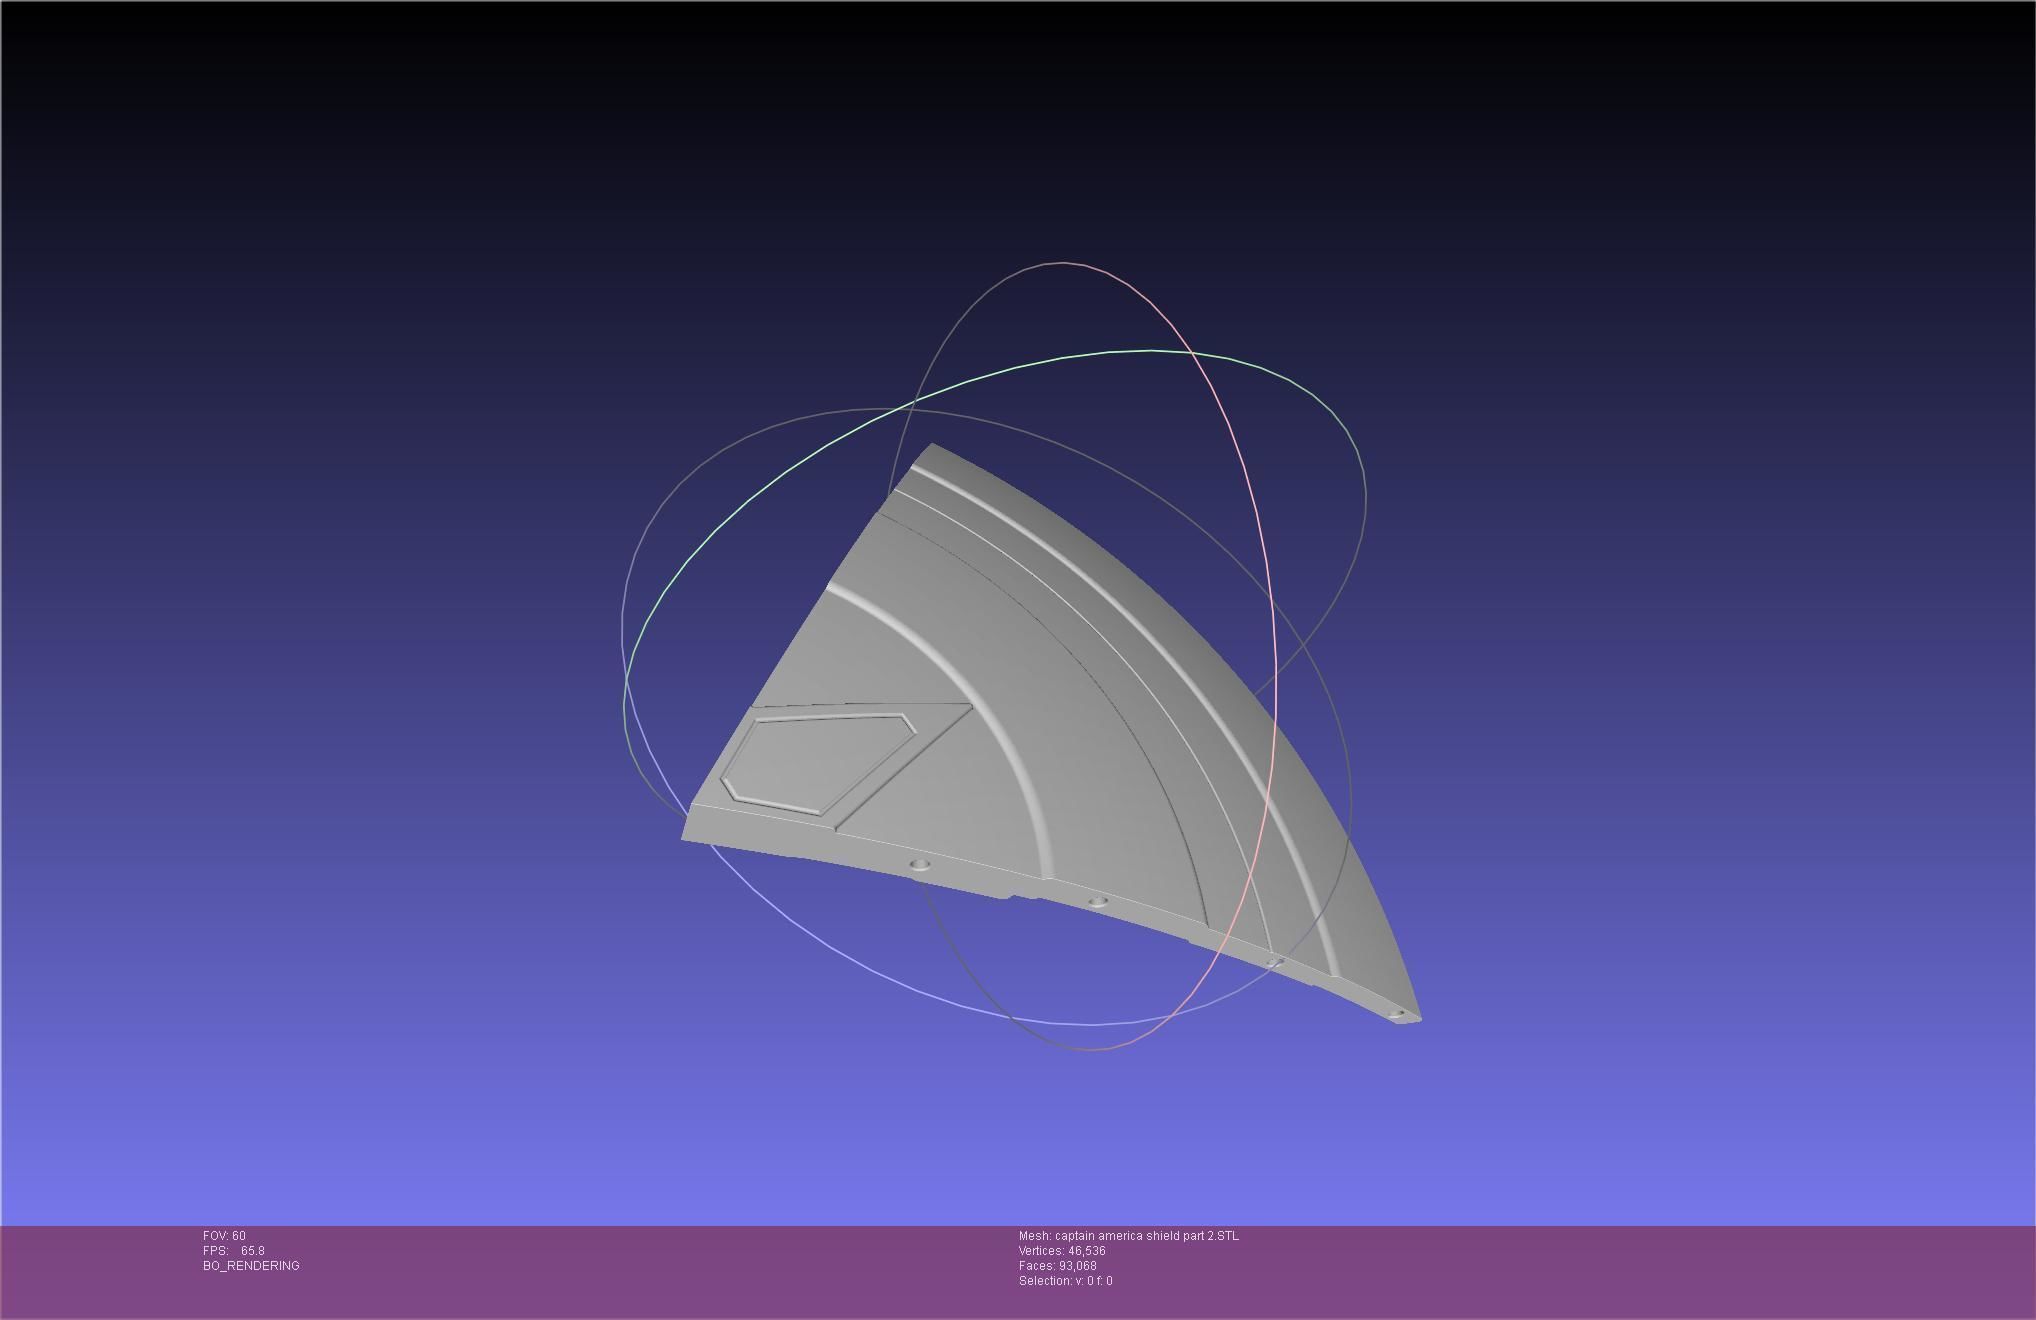
Task: Click the Selection: v: 0 f: 0 text
Action: click(1065, 1281)
